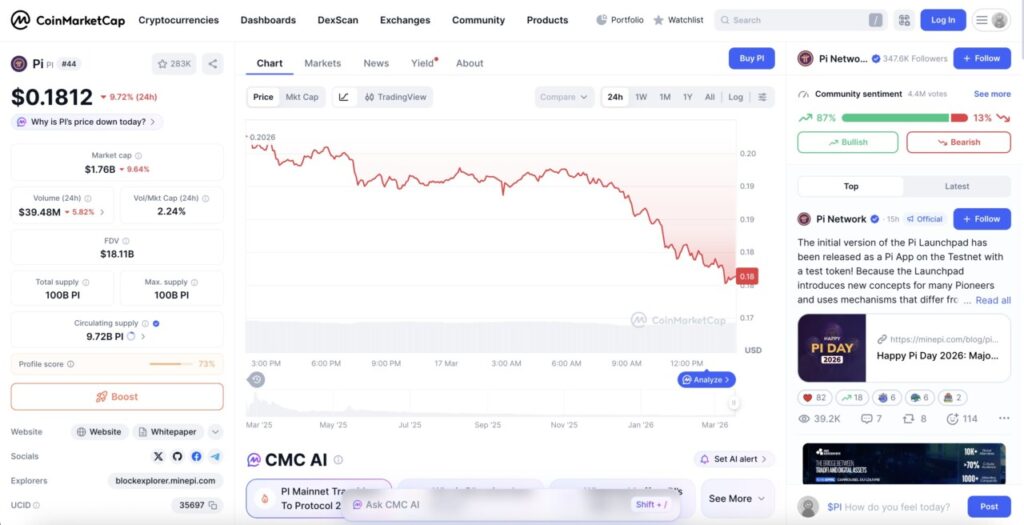
Task: Click the share icon beside Pi
Action: (x=213, y=64)
